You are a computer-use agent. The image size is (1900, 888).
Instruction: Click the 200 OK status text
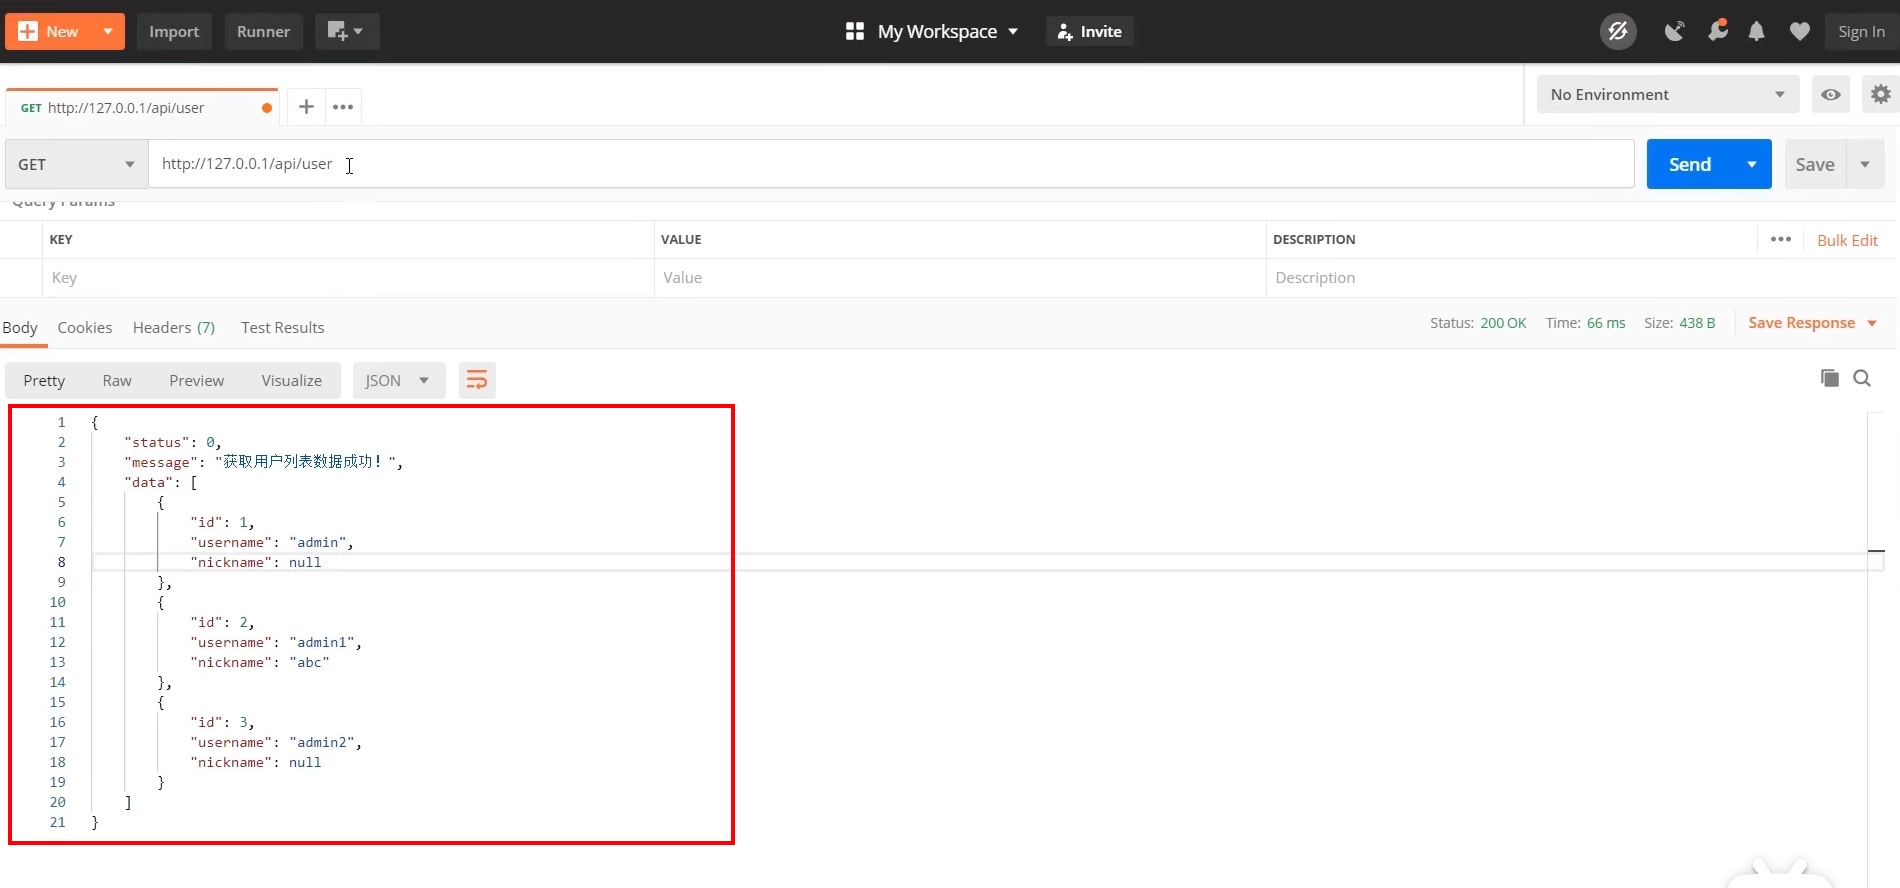click(x=1503, y=323)
